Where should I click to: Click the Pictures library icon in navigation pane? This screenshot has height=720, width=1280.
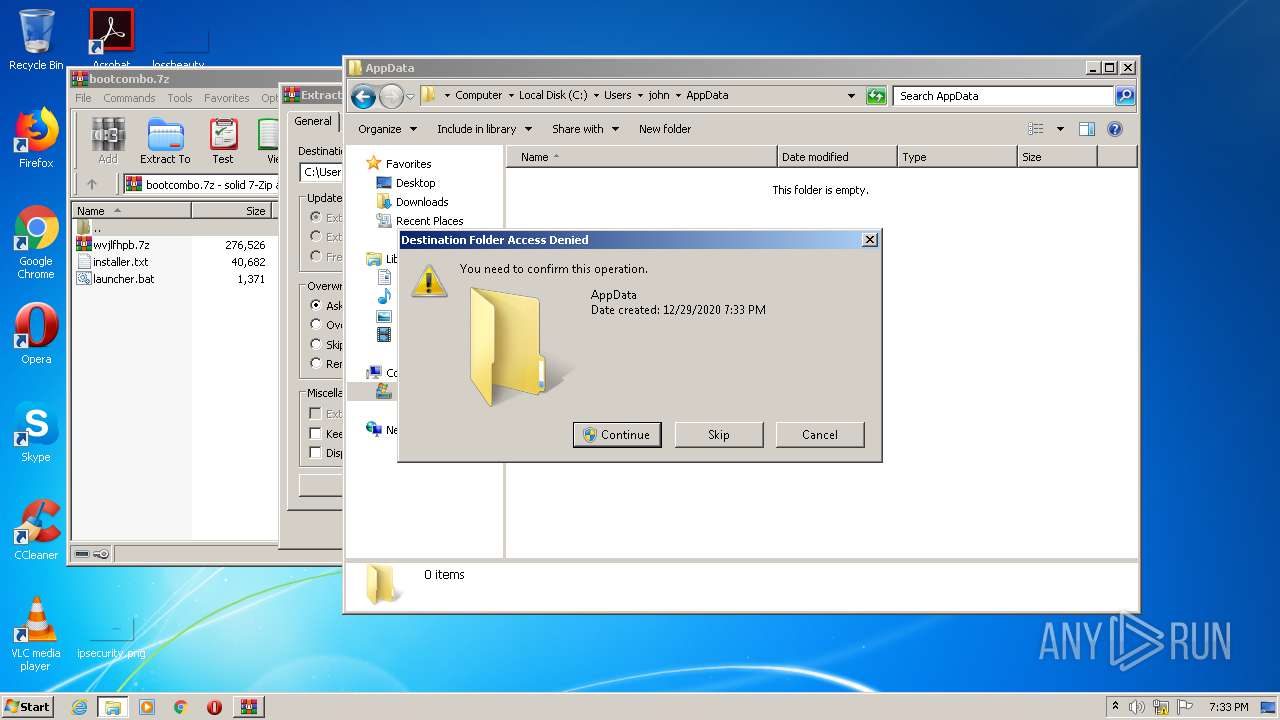click(x=384, y=316)
